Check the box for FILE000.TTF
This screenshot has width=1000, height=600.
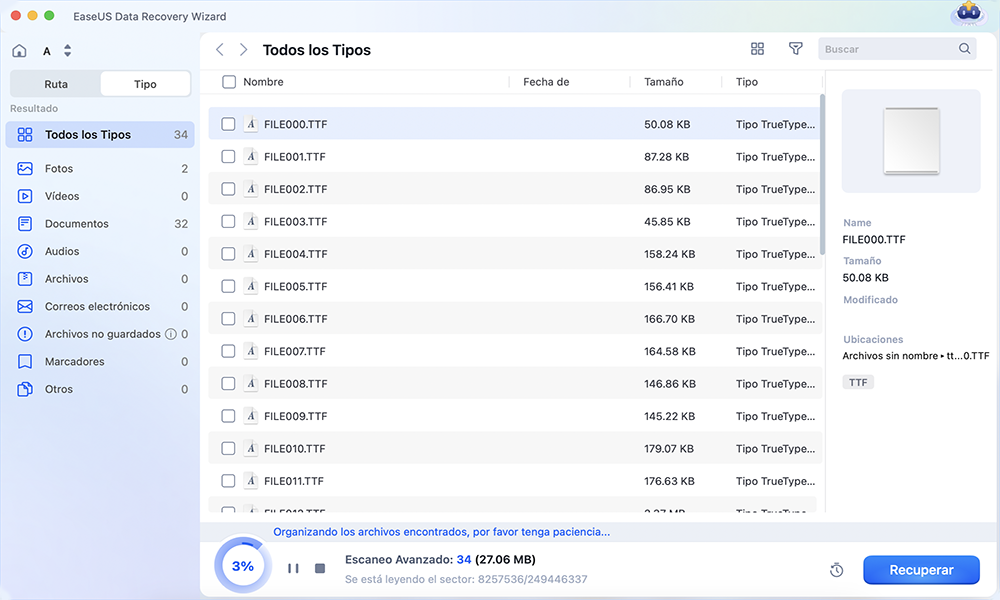pos(228,124)
